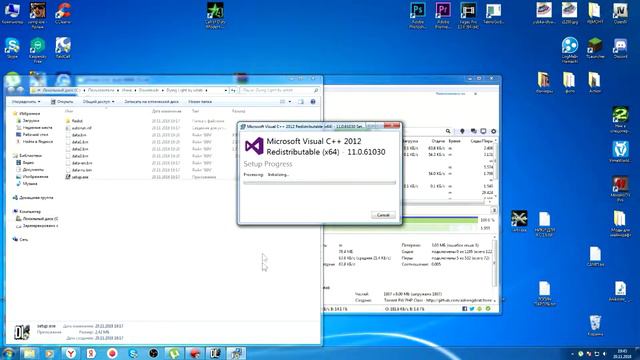Open the Упорядочить dropdown in Explorer
The height and width of the screenshot is (360, 640).
26,102
